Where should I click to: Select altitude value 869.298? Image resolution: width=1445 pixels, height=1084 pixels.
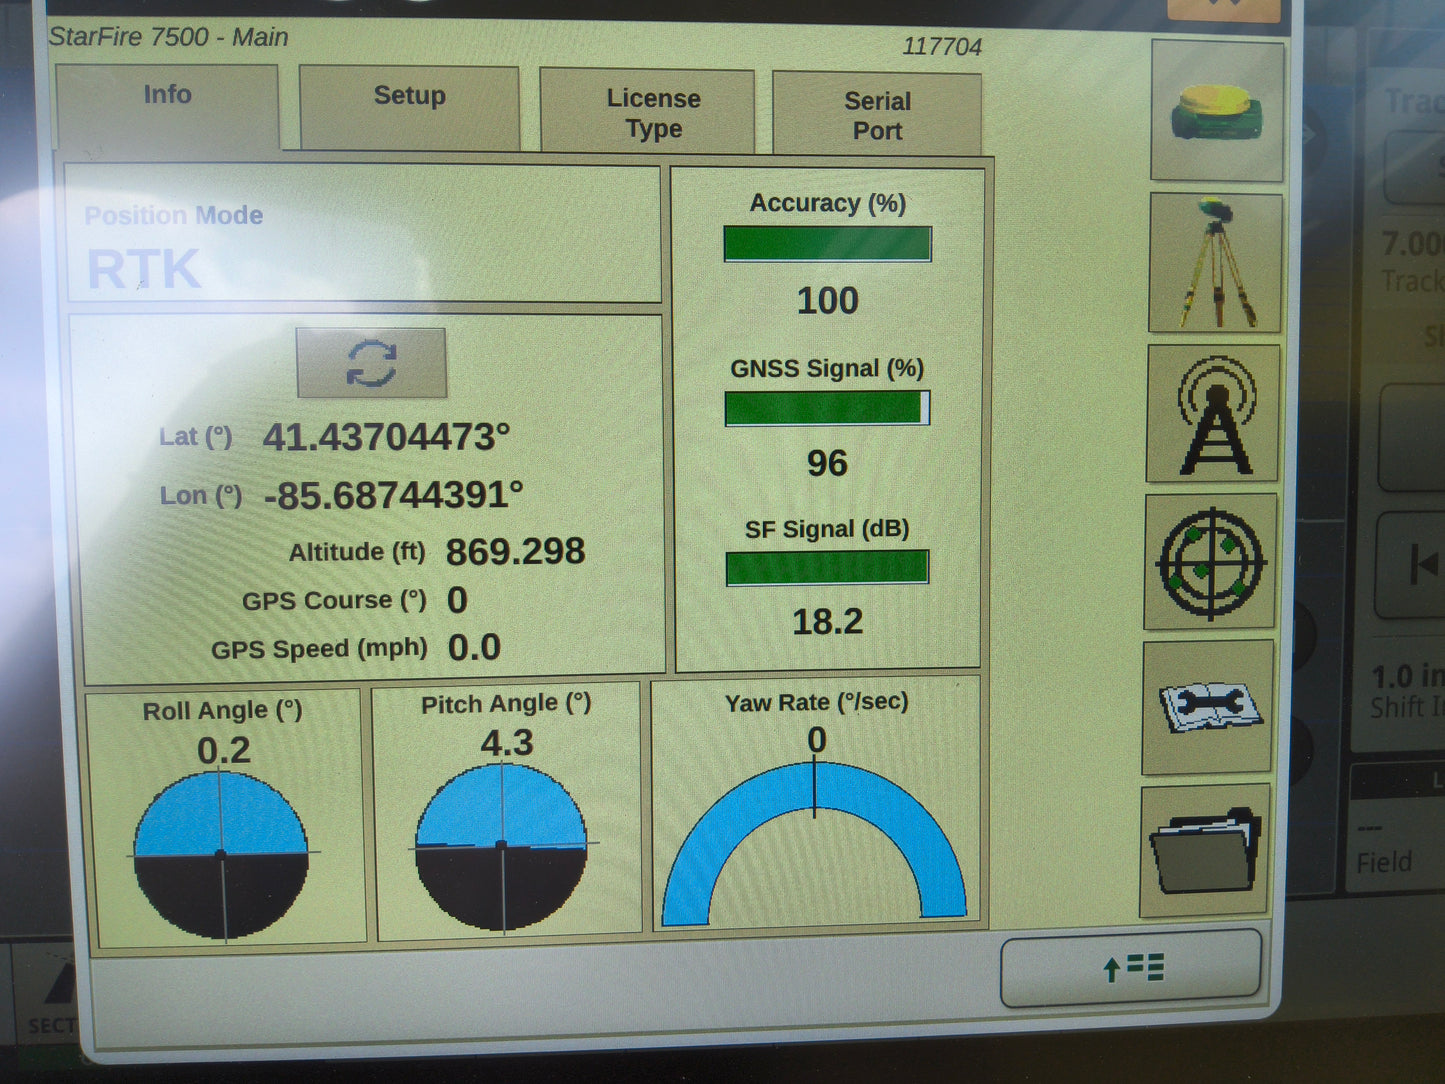(x=515, y=552)
